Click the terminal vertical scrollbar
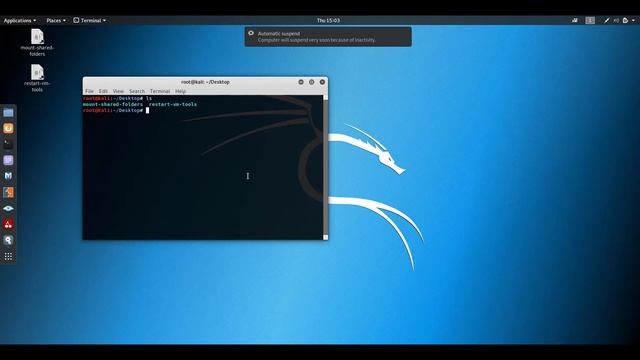The width and height of the screenshot is (640, 360). click(325, 167)
